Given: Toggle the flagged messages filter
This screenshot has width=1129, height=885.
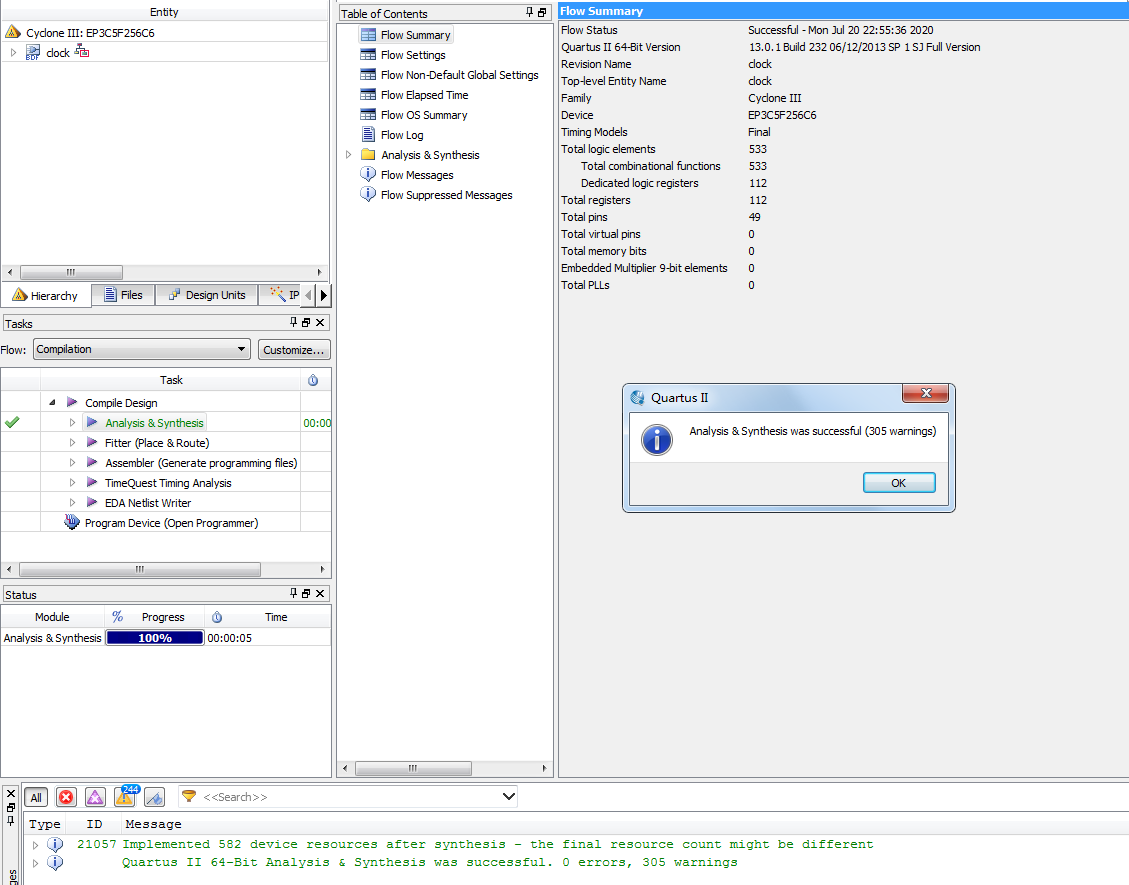Looking at the screenshot, I should (155, 797).
